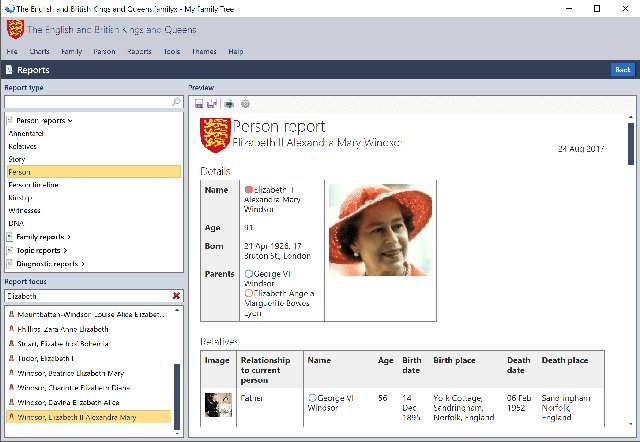
Task: Select Phillips, Zara Anne Elizabeth in list
Action: (x=89, y=329)
